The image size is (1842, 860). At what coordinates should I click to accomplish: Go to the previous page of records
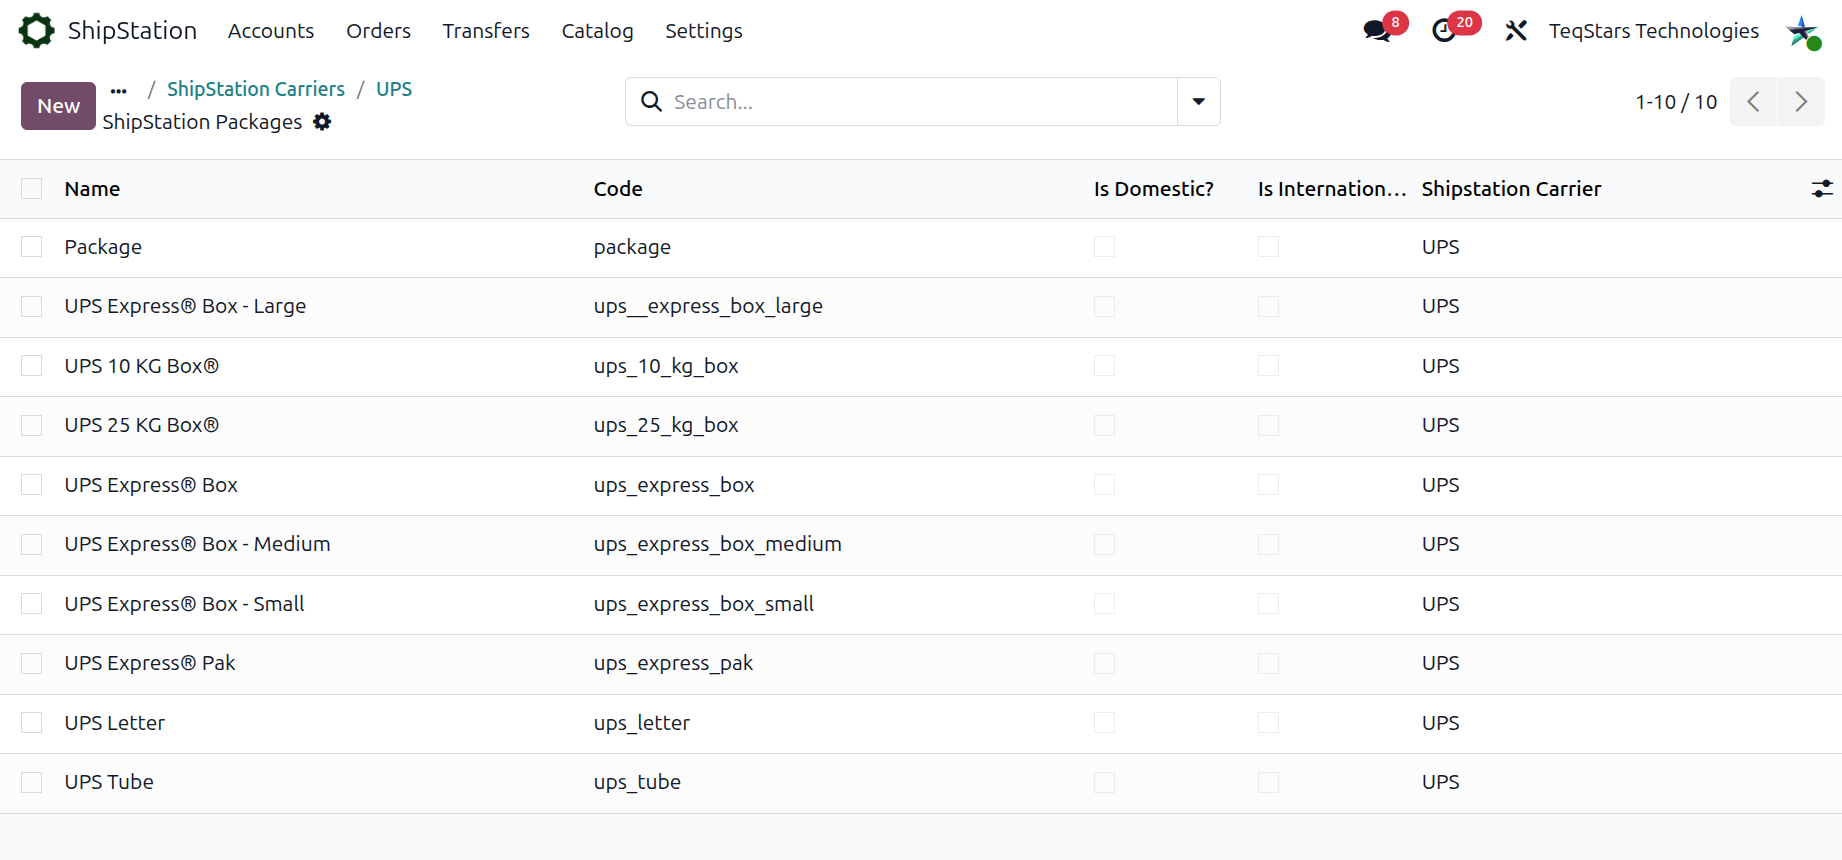coord(1753,102)
